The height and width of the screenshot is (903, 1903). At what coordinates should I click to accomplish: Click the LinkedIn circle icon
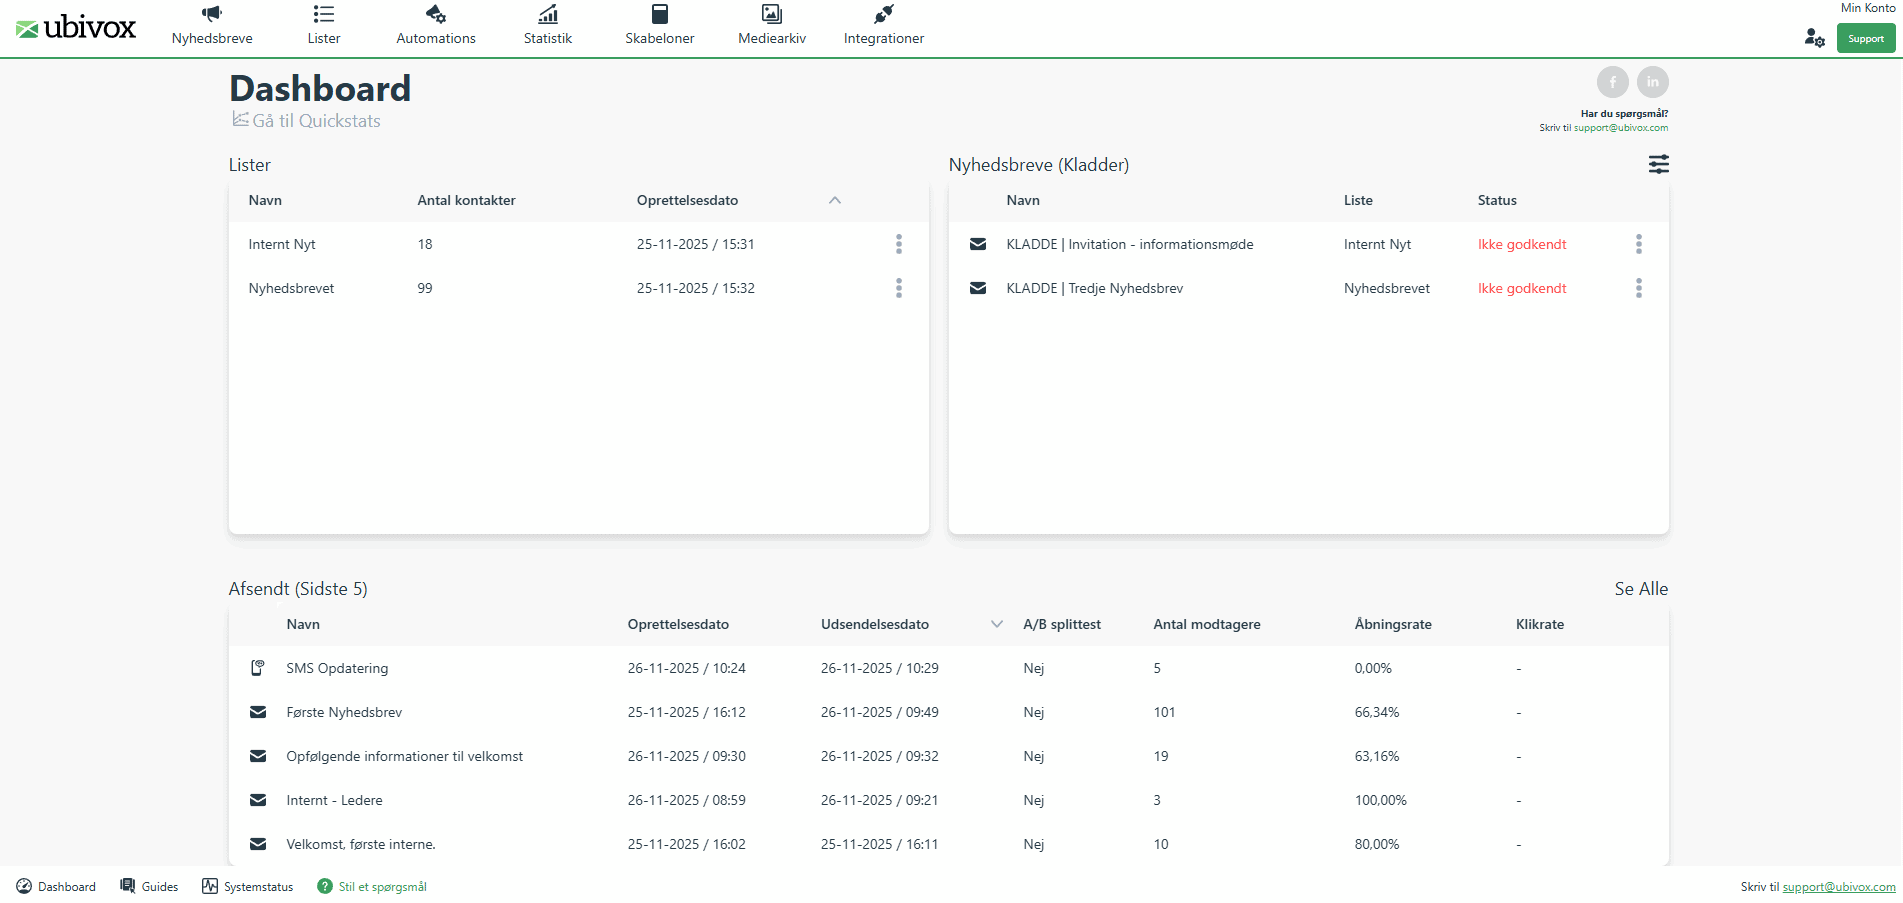[x=1653, y=81]
